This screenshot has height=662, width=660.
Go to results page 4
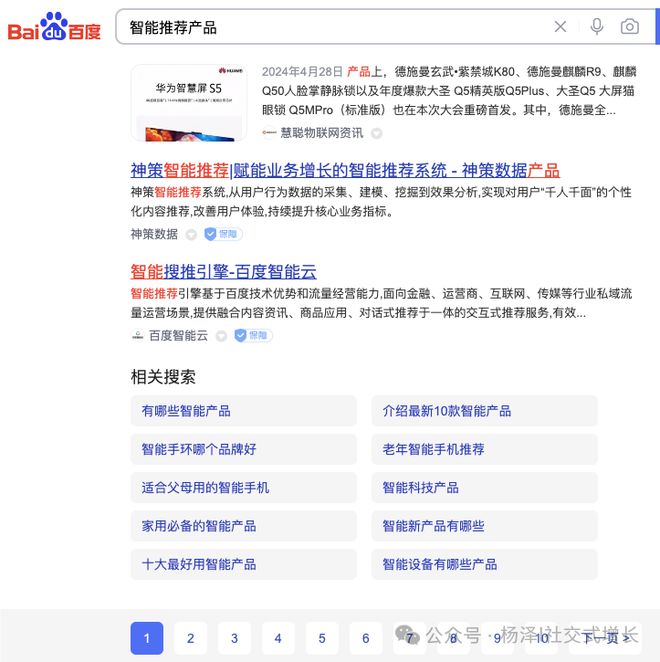(x=278, y=638)
